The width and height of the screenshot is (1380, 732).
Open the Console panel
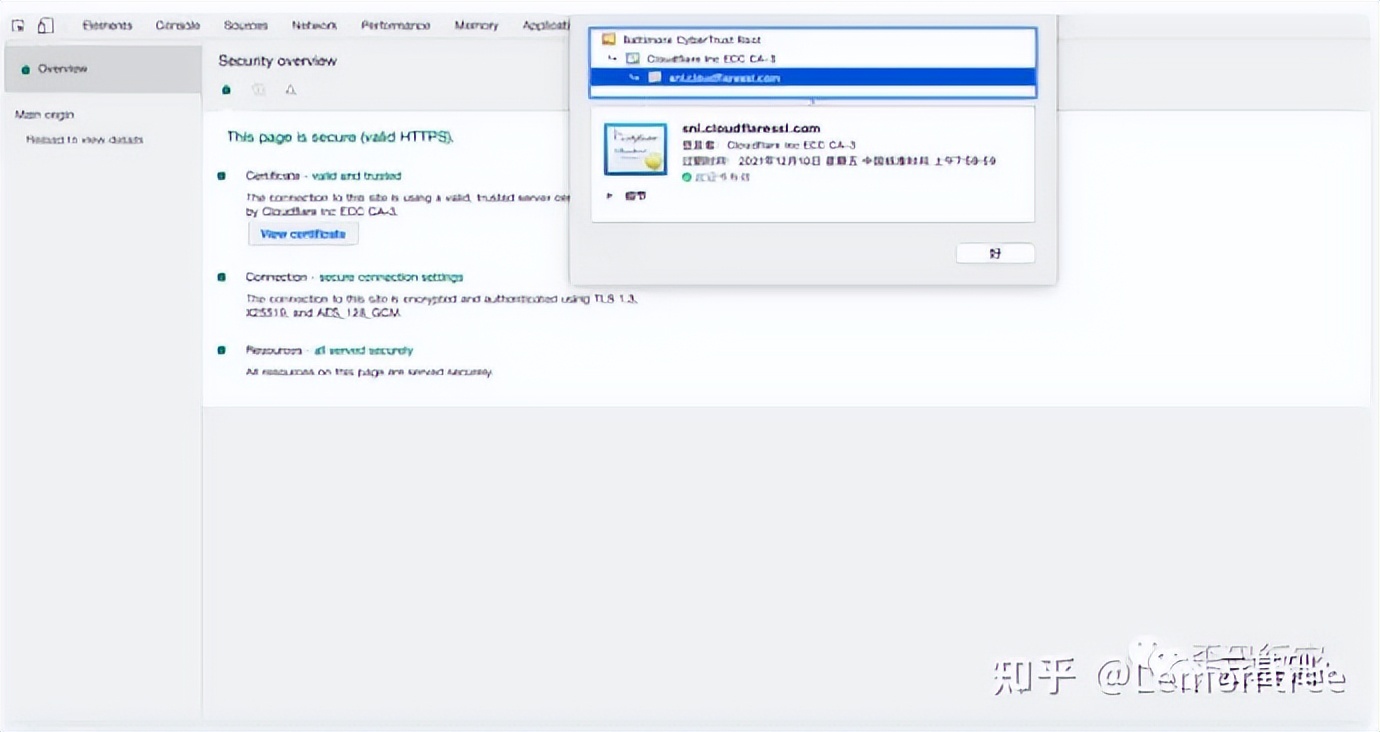[x=177, y=25]
